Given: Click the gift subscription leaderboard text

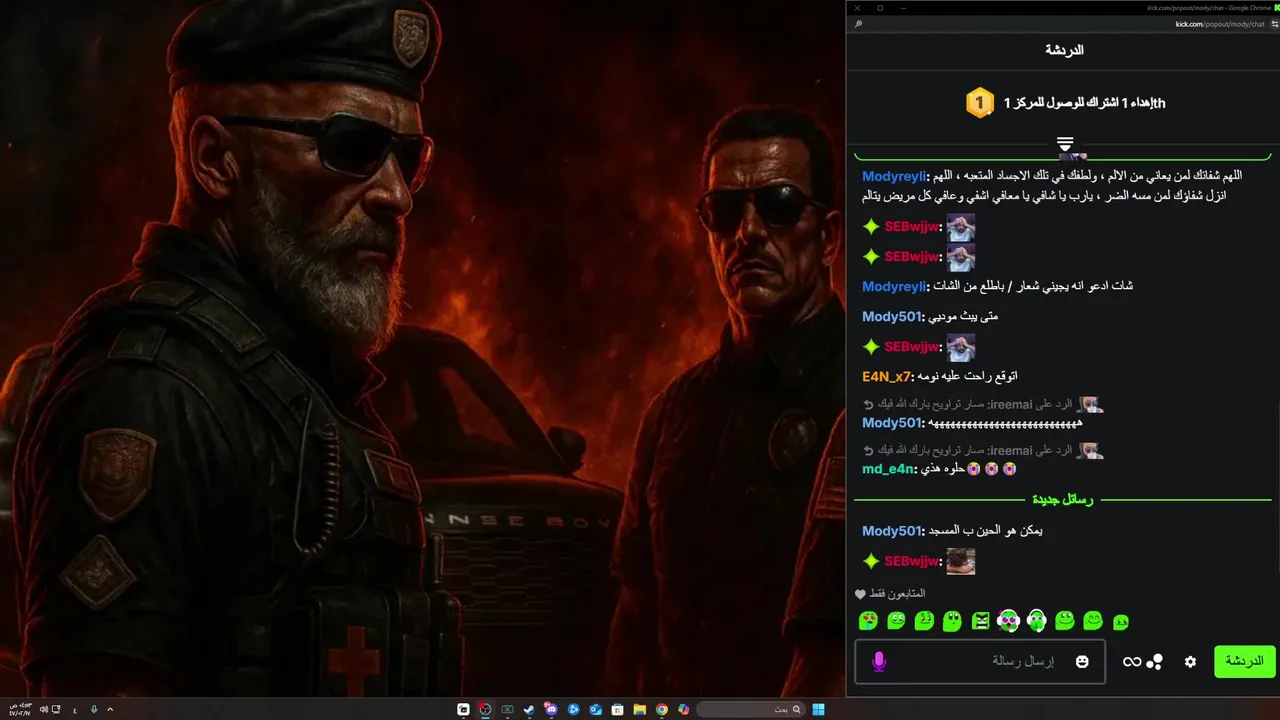Looking at the screenshot, I should tap(1084, 103).
